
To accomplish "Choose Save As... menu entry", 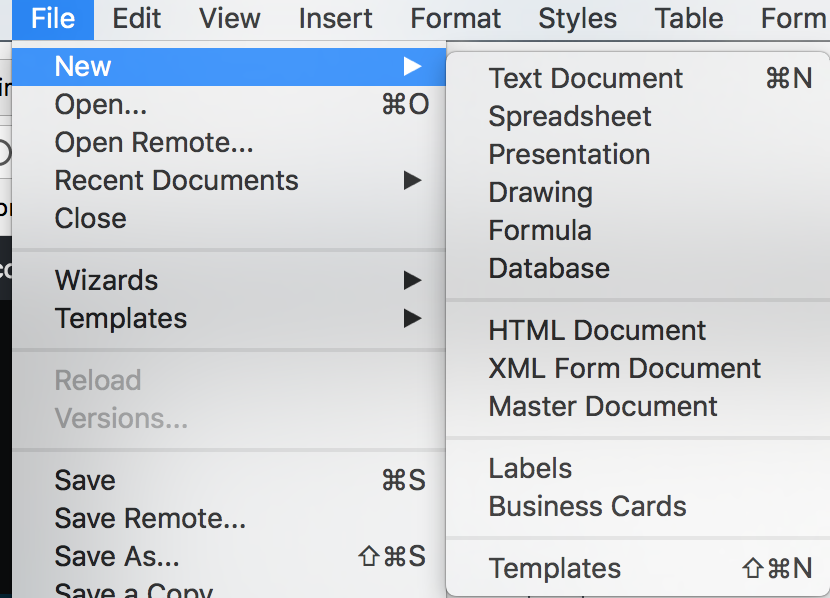I will [229, 557].
